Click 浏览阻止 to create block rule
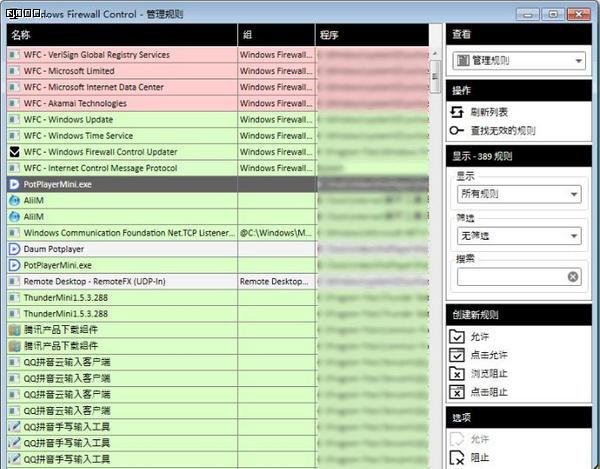The image size is (600, 469). (x=489, y=373)
